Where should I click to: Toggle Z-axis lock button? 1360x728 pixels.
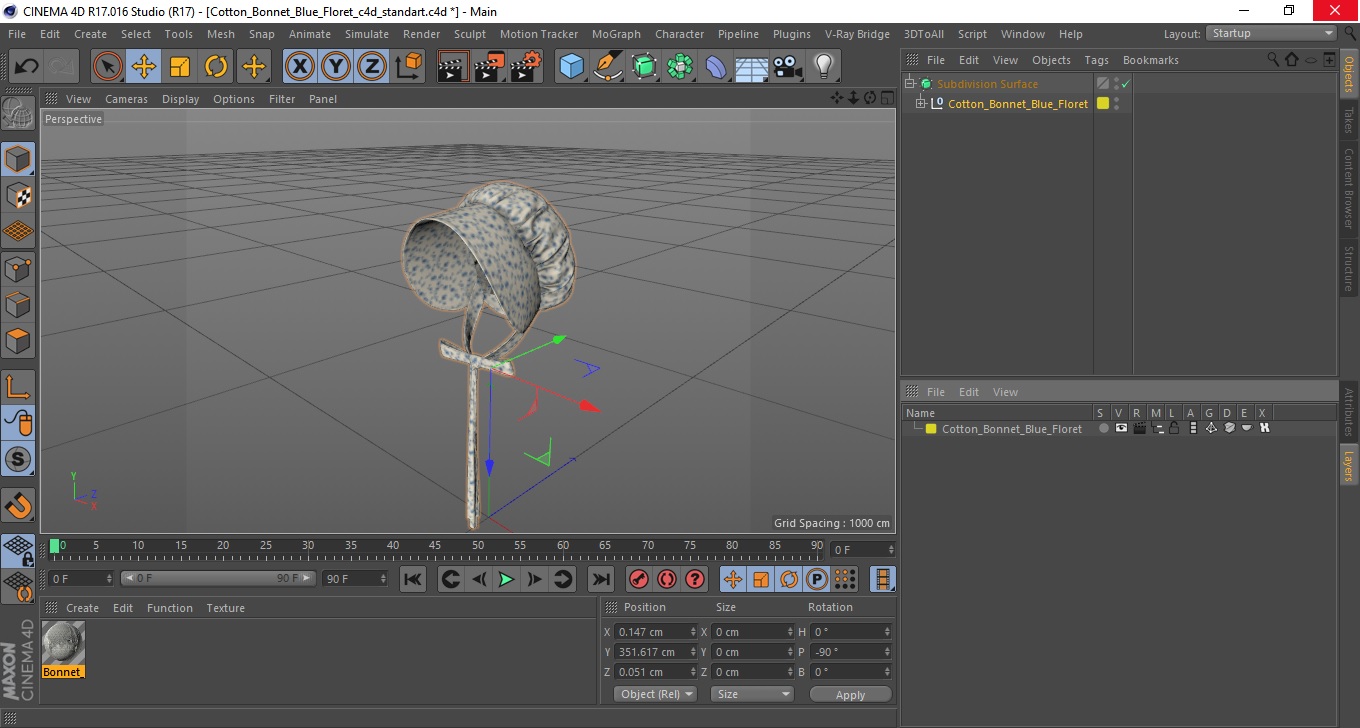click(x=372, y=67)
